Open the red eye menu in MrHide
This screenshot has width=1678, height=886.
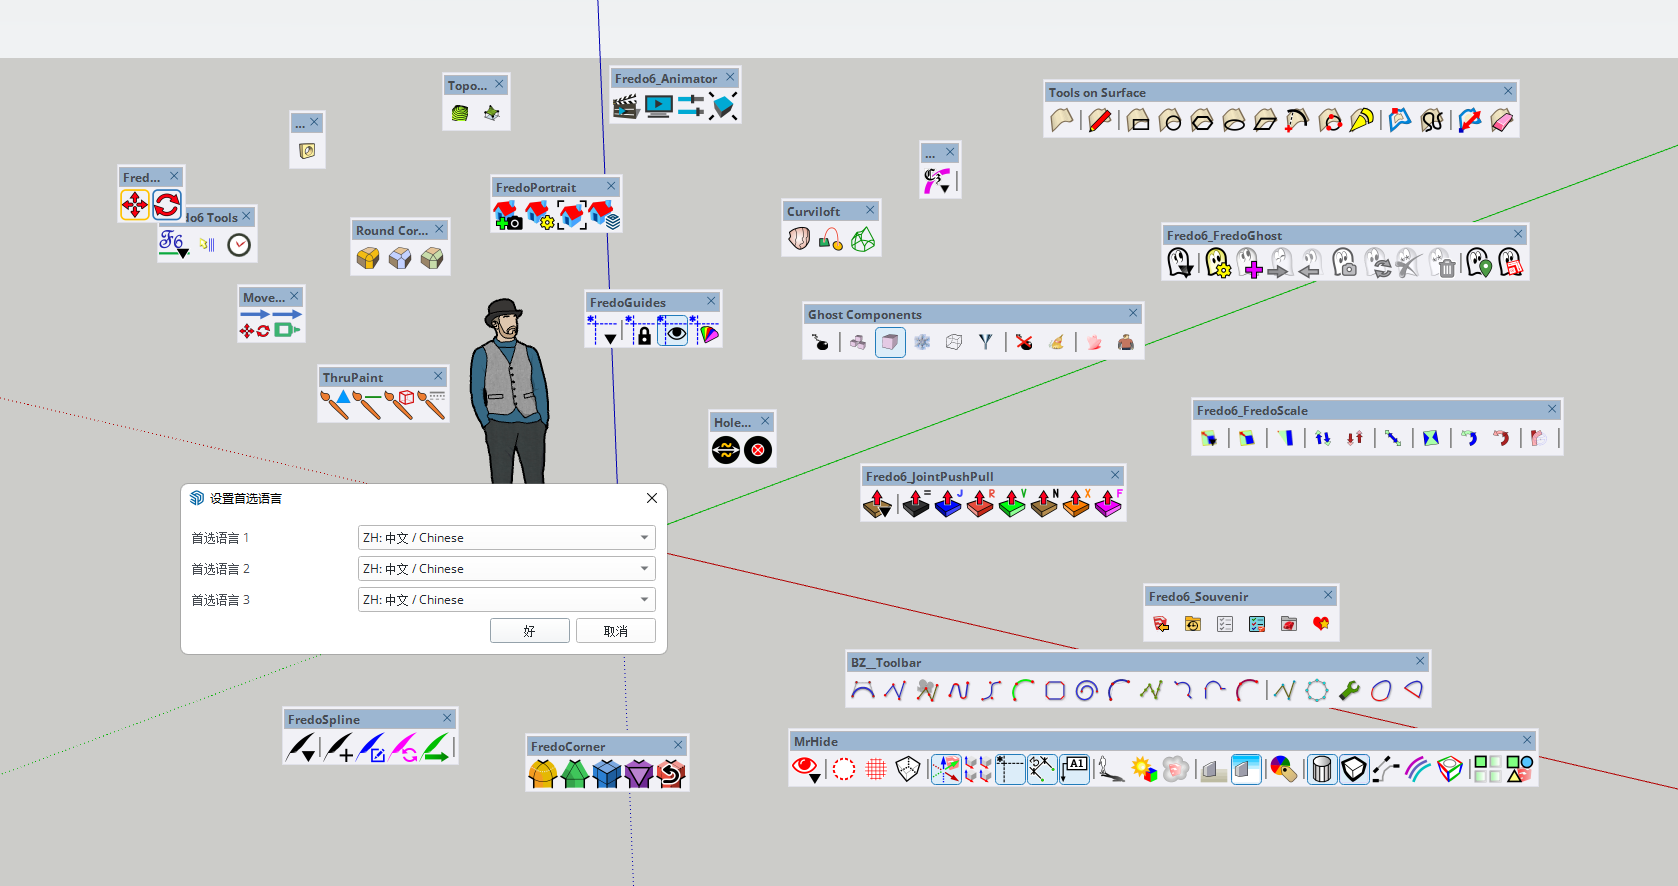click(806, 769)
